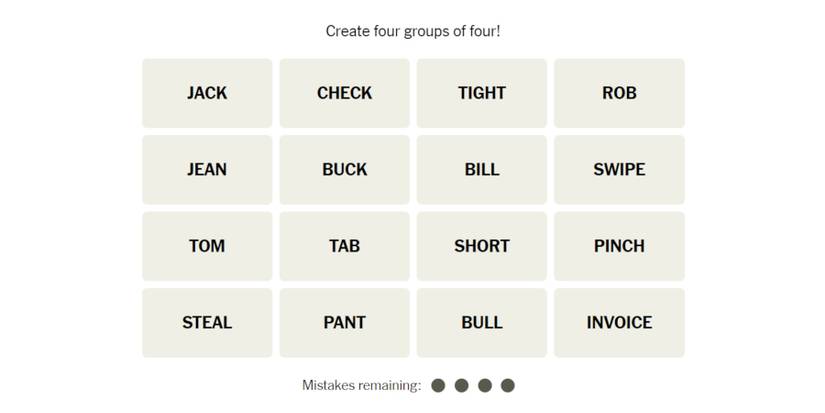Viewport: 825px width, 413px height.
Task: Pick the INVOICE word tile
Action: pyautogui.click(x=619, y=322)
